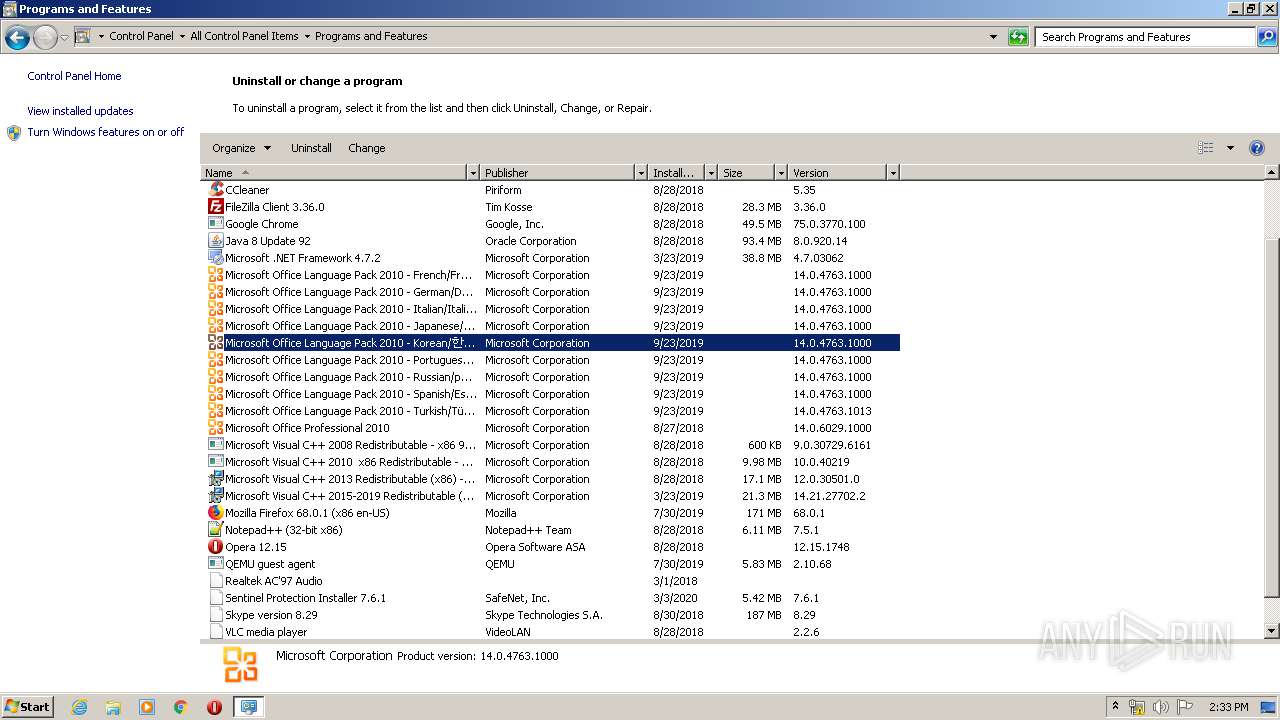Click the Notepad++ list icon
Image resolution: width=1280 pixels, height=720 pixels.
[216, 530]
